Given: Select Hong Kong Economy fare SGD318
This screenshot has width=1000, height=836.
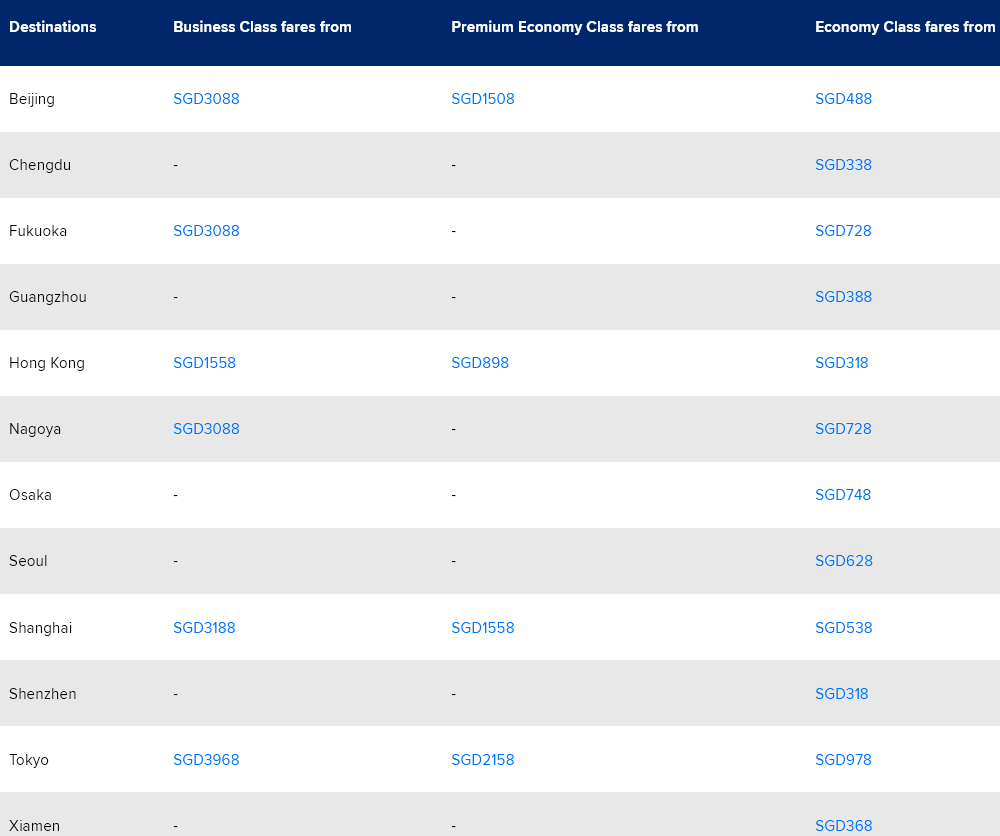Looking at the screenshot, I should (x=841, y=363).
